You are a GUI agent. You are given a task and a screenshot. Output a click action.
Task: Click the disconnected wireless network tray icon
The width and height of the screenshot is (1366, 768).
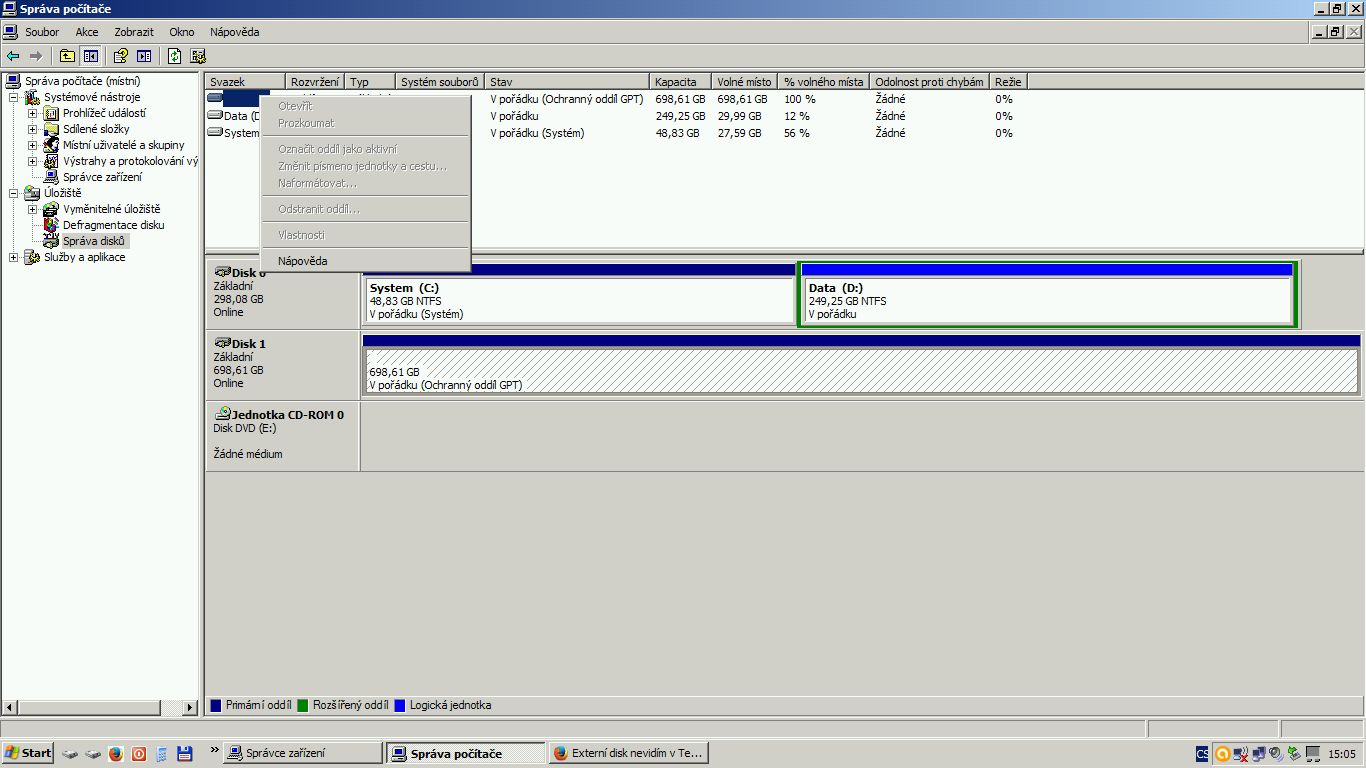1240,753
